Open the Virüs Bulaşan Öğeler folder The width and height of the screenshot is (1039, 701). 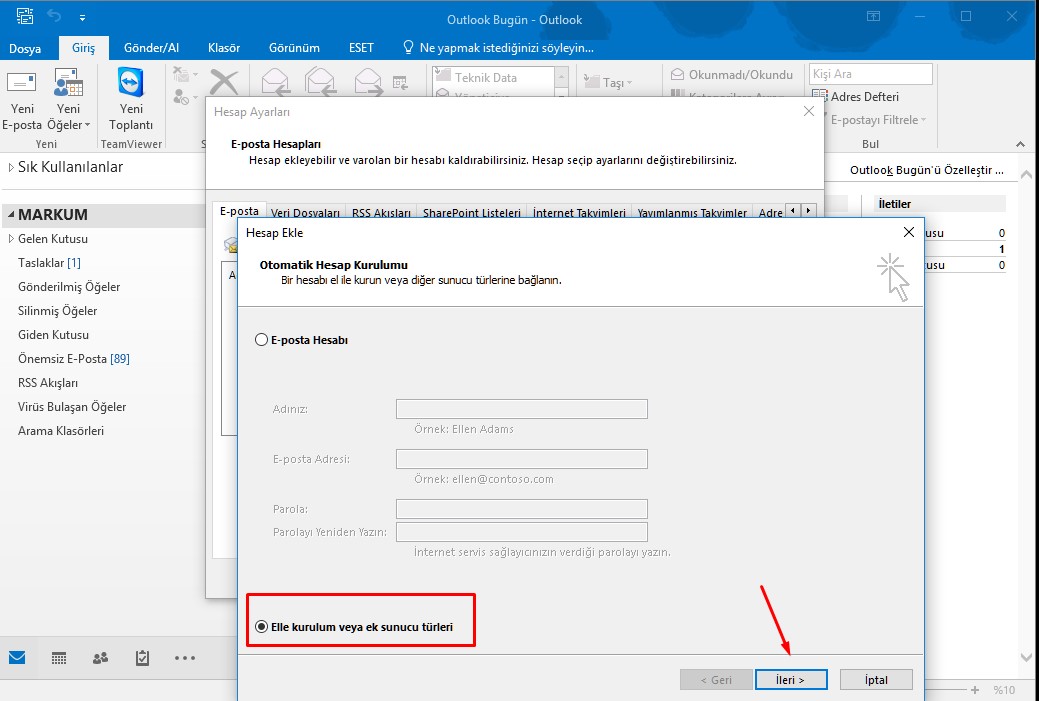(x=72, y=407)
